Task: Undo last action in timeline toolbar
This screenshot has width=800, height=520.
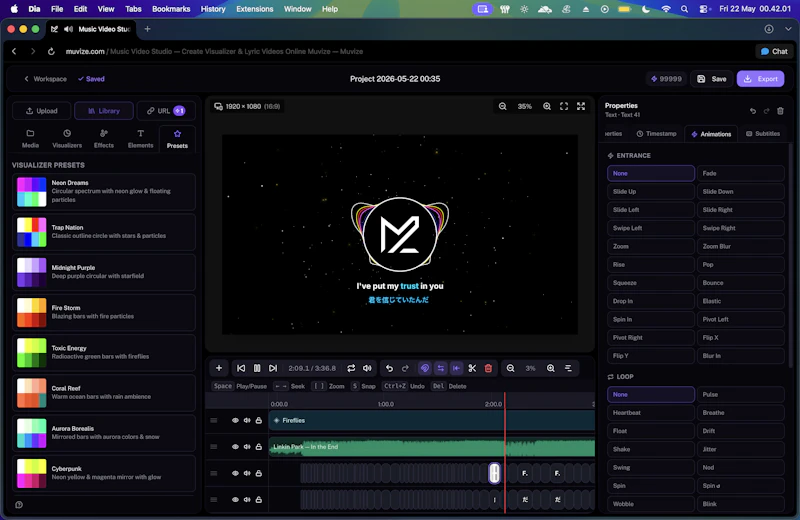Action: pos(389,368)
